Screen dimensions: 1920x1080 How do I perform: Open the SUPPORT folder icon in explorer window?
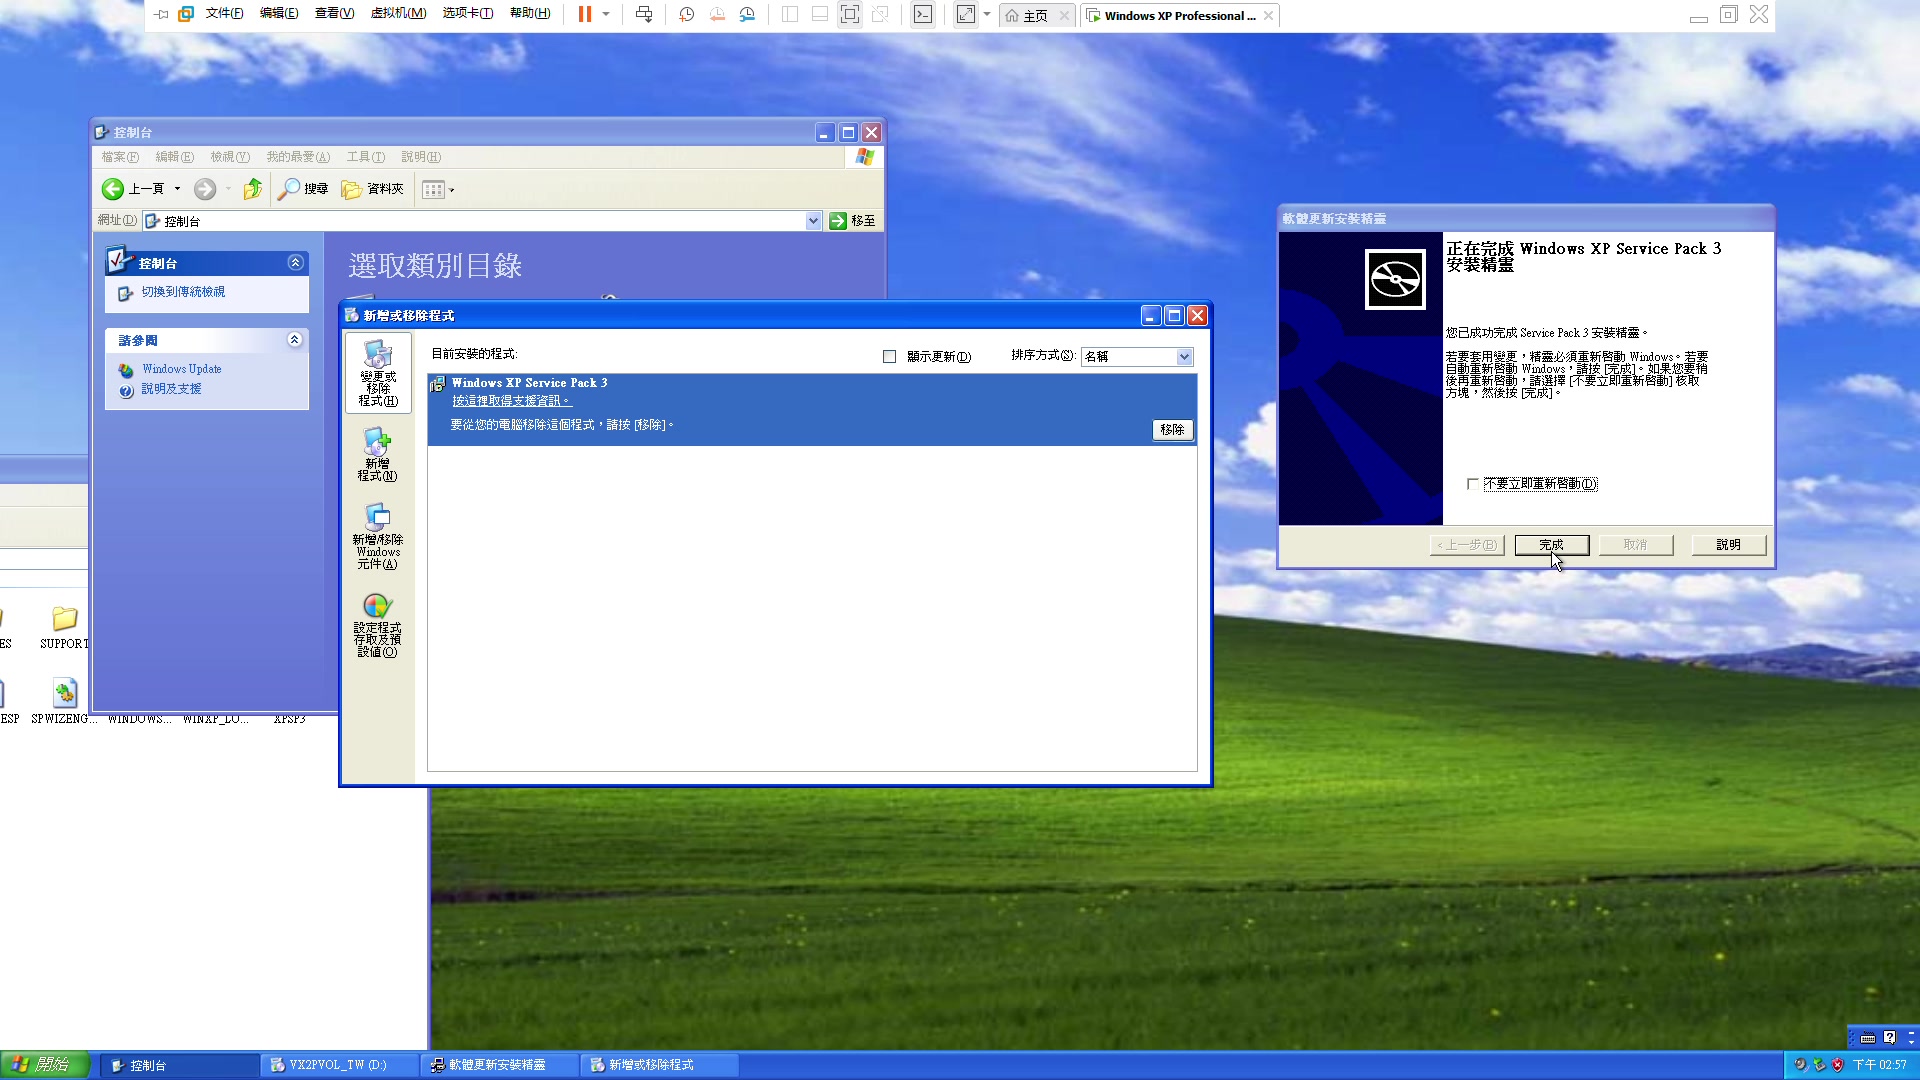(x=64, y=627)
